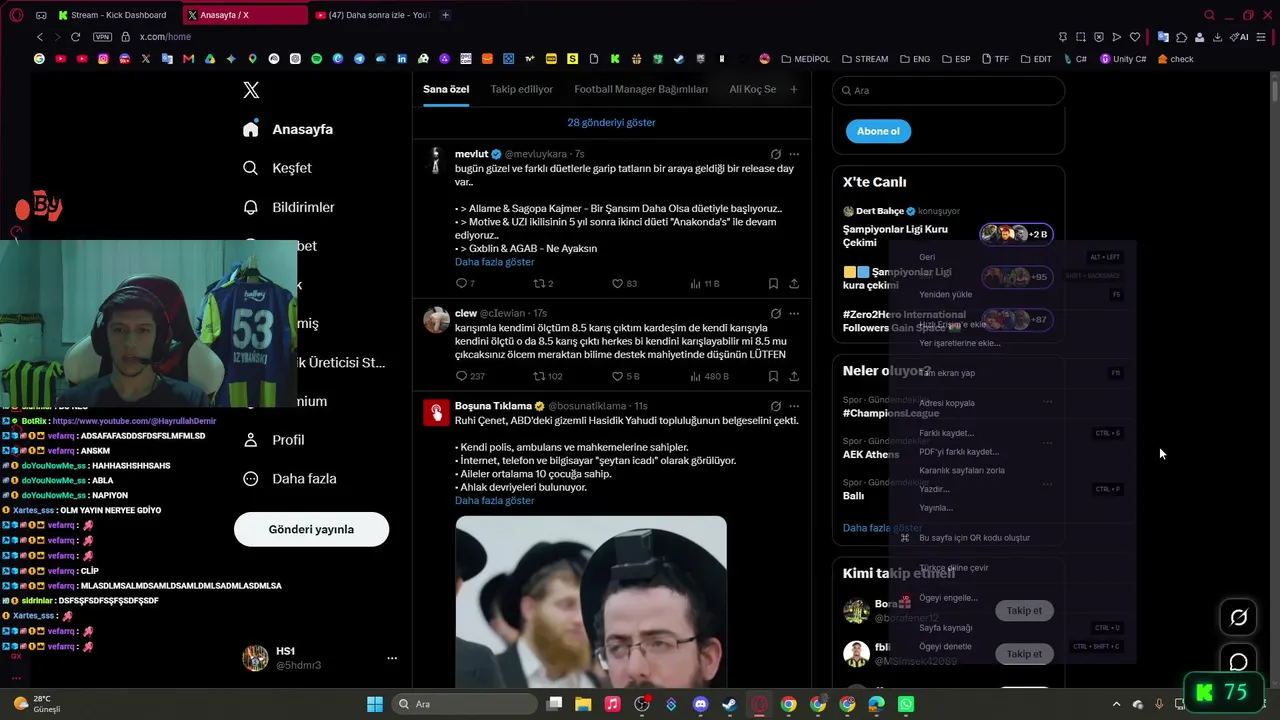Open account menu dots next to HS1

(x=392, y=658)
